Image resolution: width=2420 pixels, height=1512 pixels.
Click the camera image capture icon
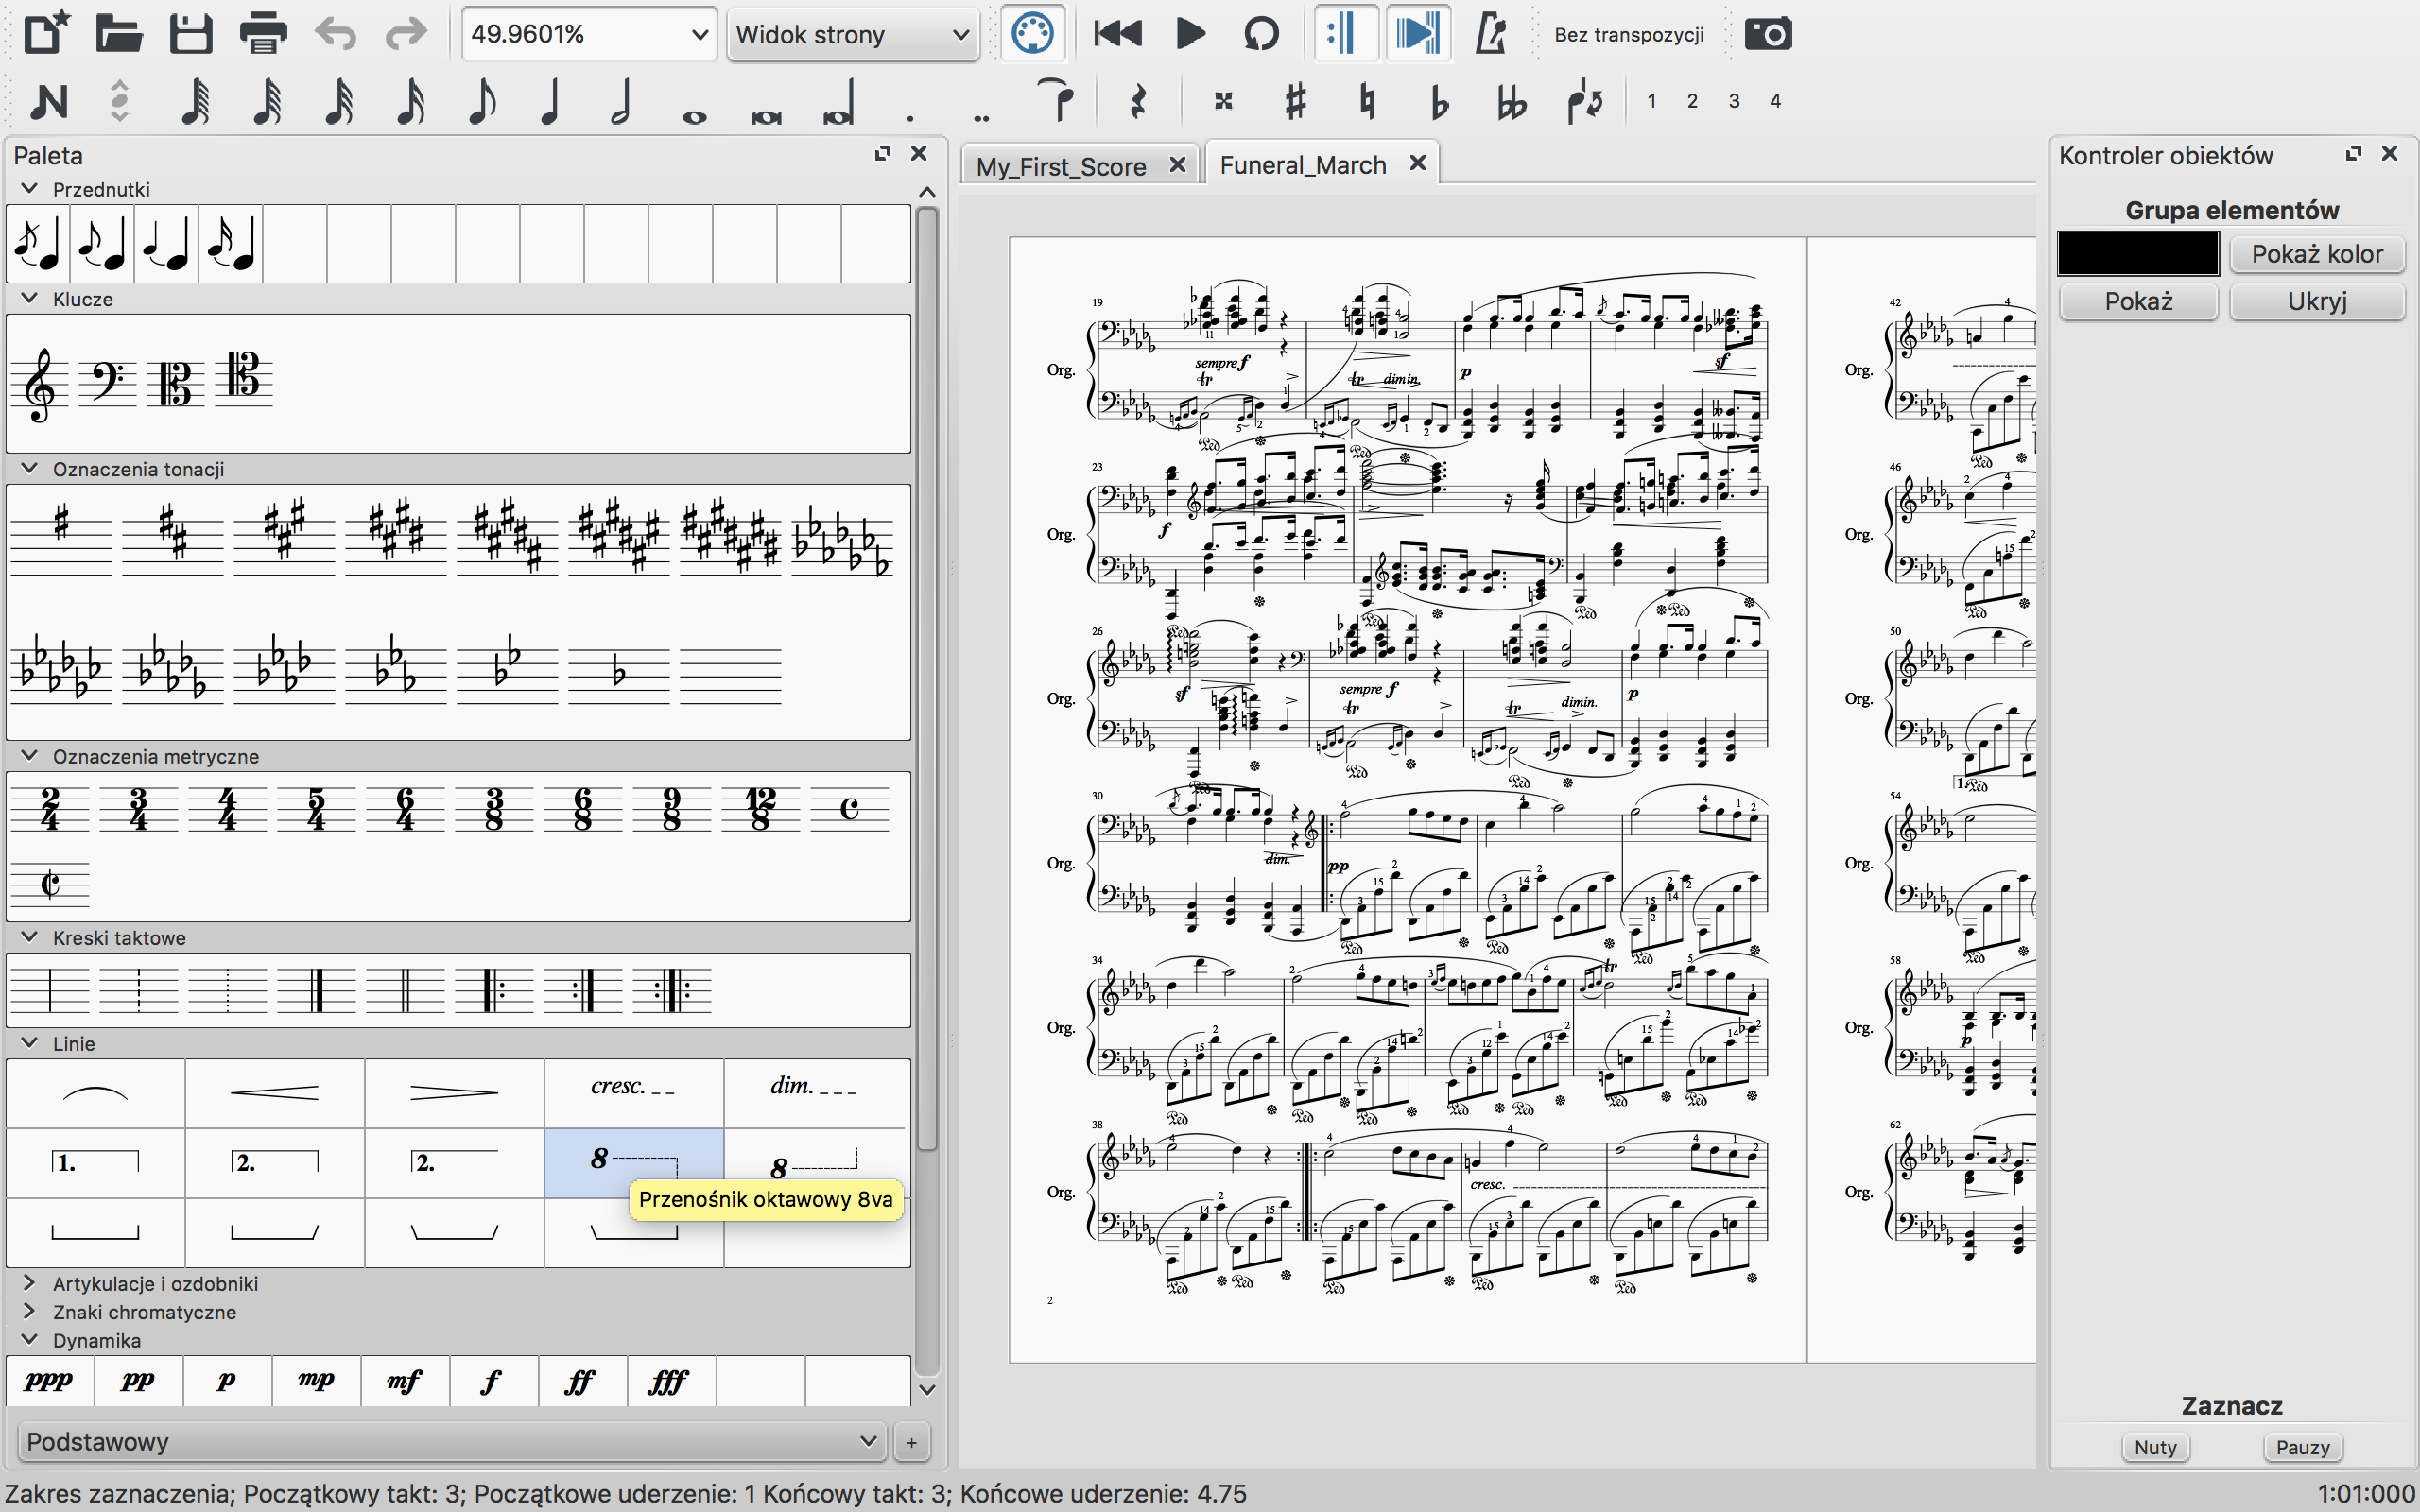pos(1767,34)
